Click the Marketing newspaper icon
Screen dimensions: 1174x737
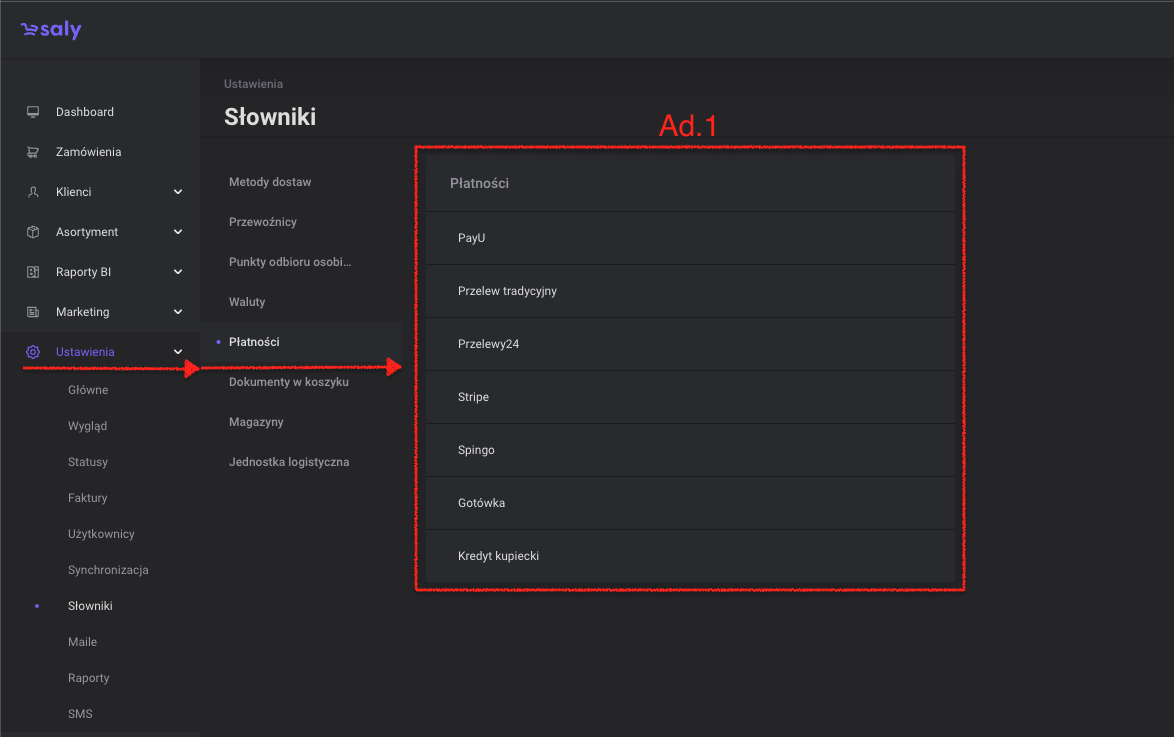pyautogui.click(x=33, y=312)
